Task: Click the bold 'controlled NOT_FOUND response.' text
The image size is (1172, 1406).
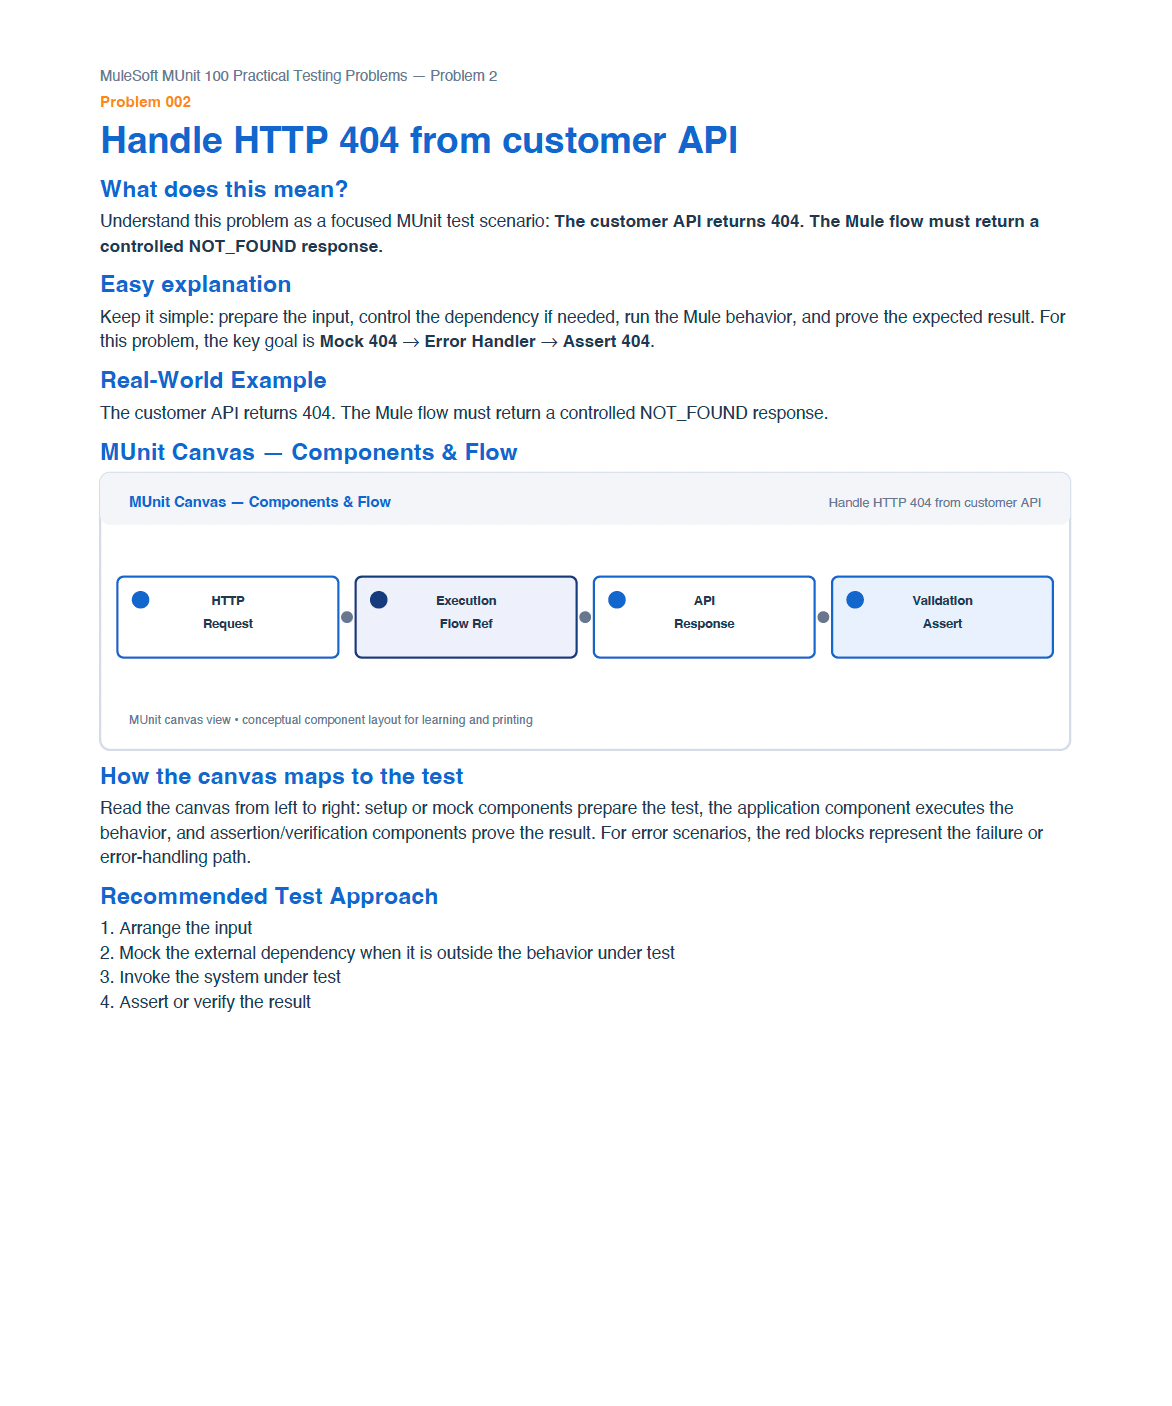Action: 241,246
